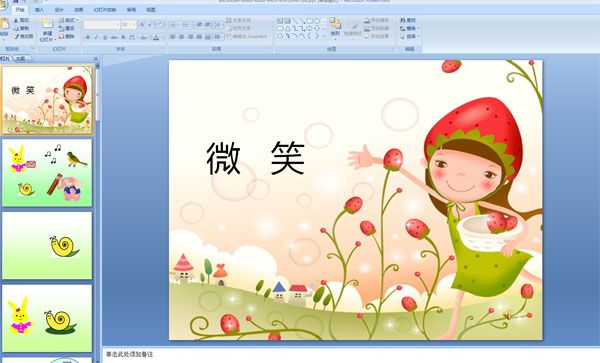Toggle Bold formatting button

88,37
